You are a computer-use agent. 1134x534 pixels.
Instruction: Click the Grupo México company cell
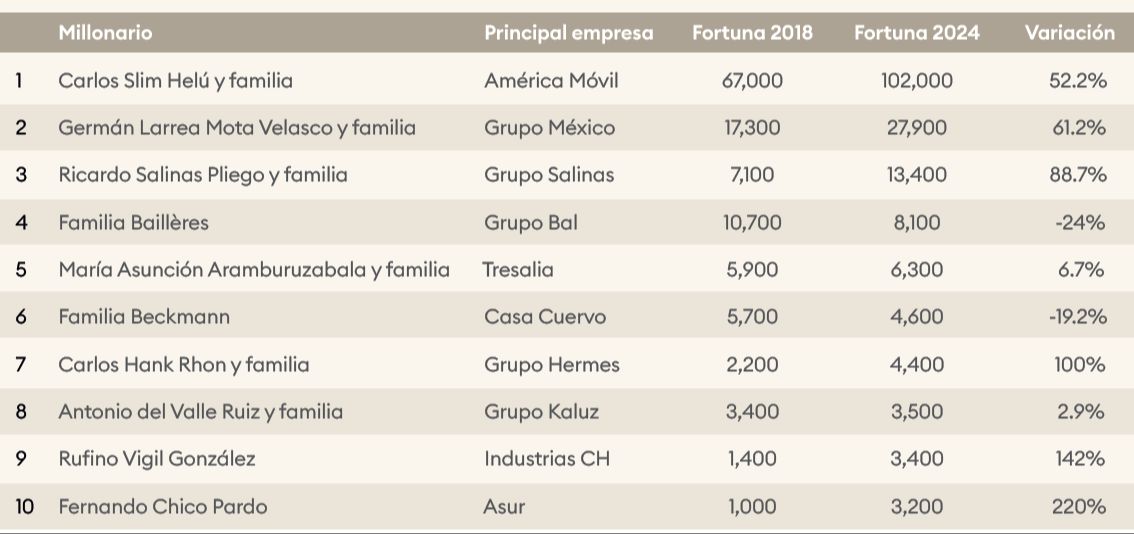pyautogui.click(x=549, y=128)
